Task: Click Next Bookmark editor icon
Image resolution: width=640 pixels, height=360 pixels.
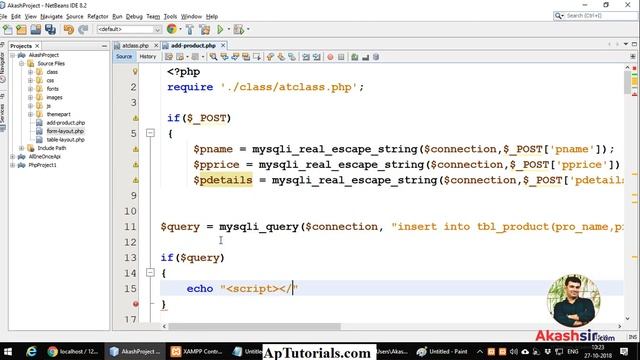Action: tap(281, 57)
